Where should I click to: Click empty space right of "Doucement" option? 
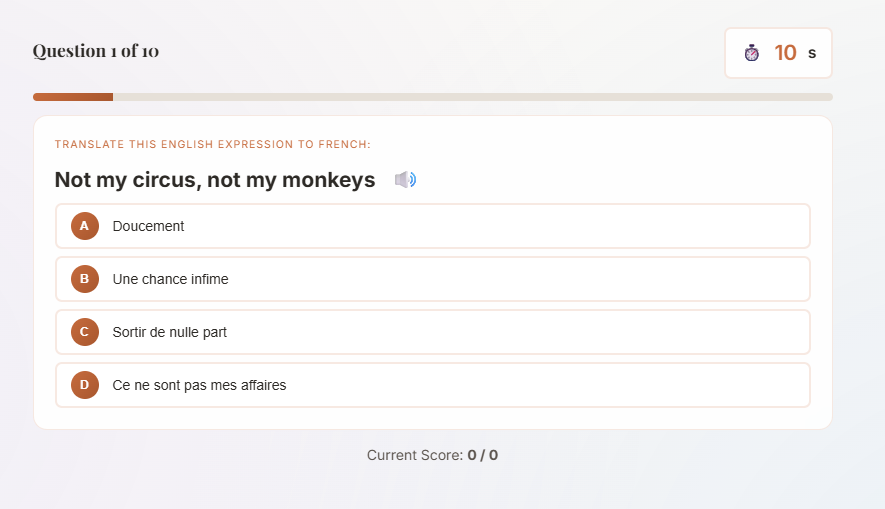click(x=500, y=226)
